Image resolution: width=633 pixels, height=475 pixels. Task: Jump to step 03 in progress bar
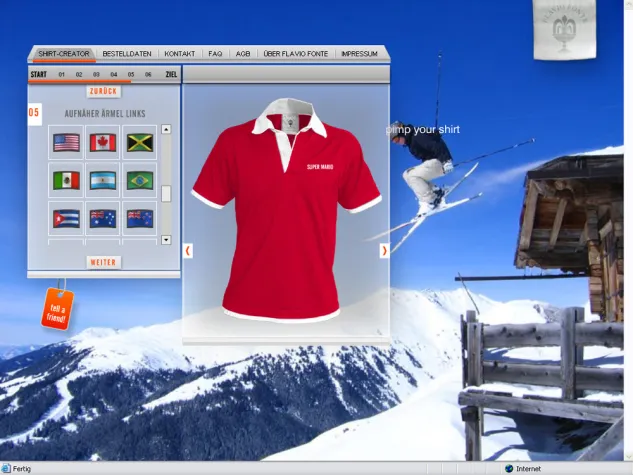96,74
